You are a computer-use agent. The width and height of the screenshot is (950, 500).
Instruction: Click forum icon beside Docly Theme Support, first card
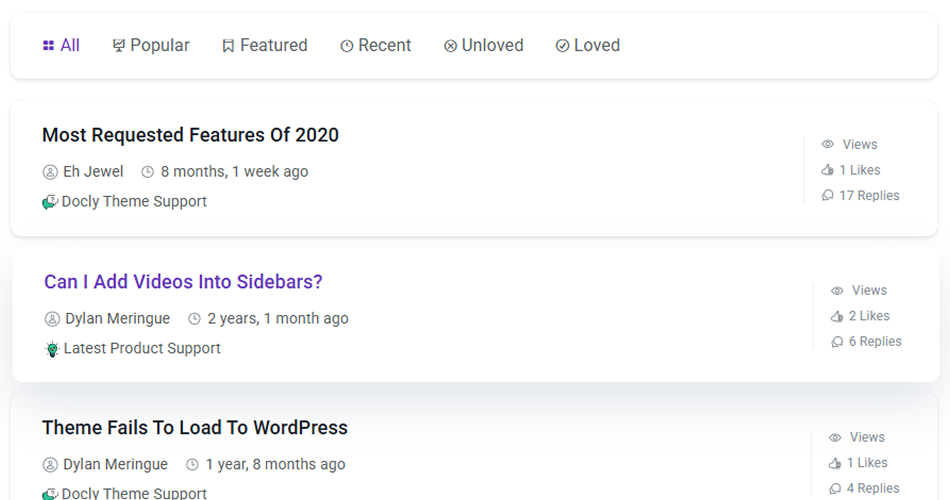50,202
